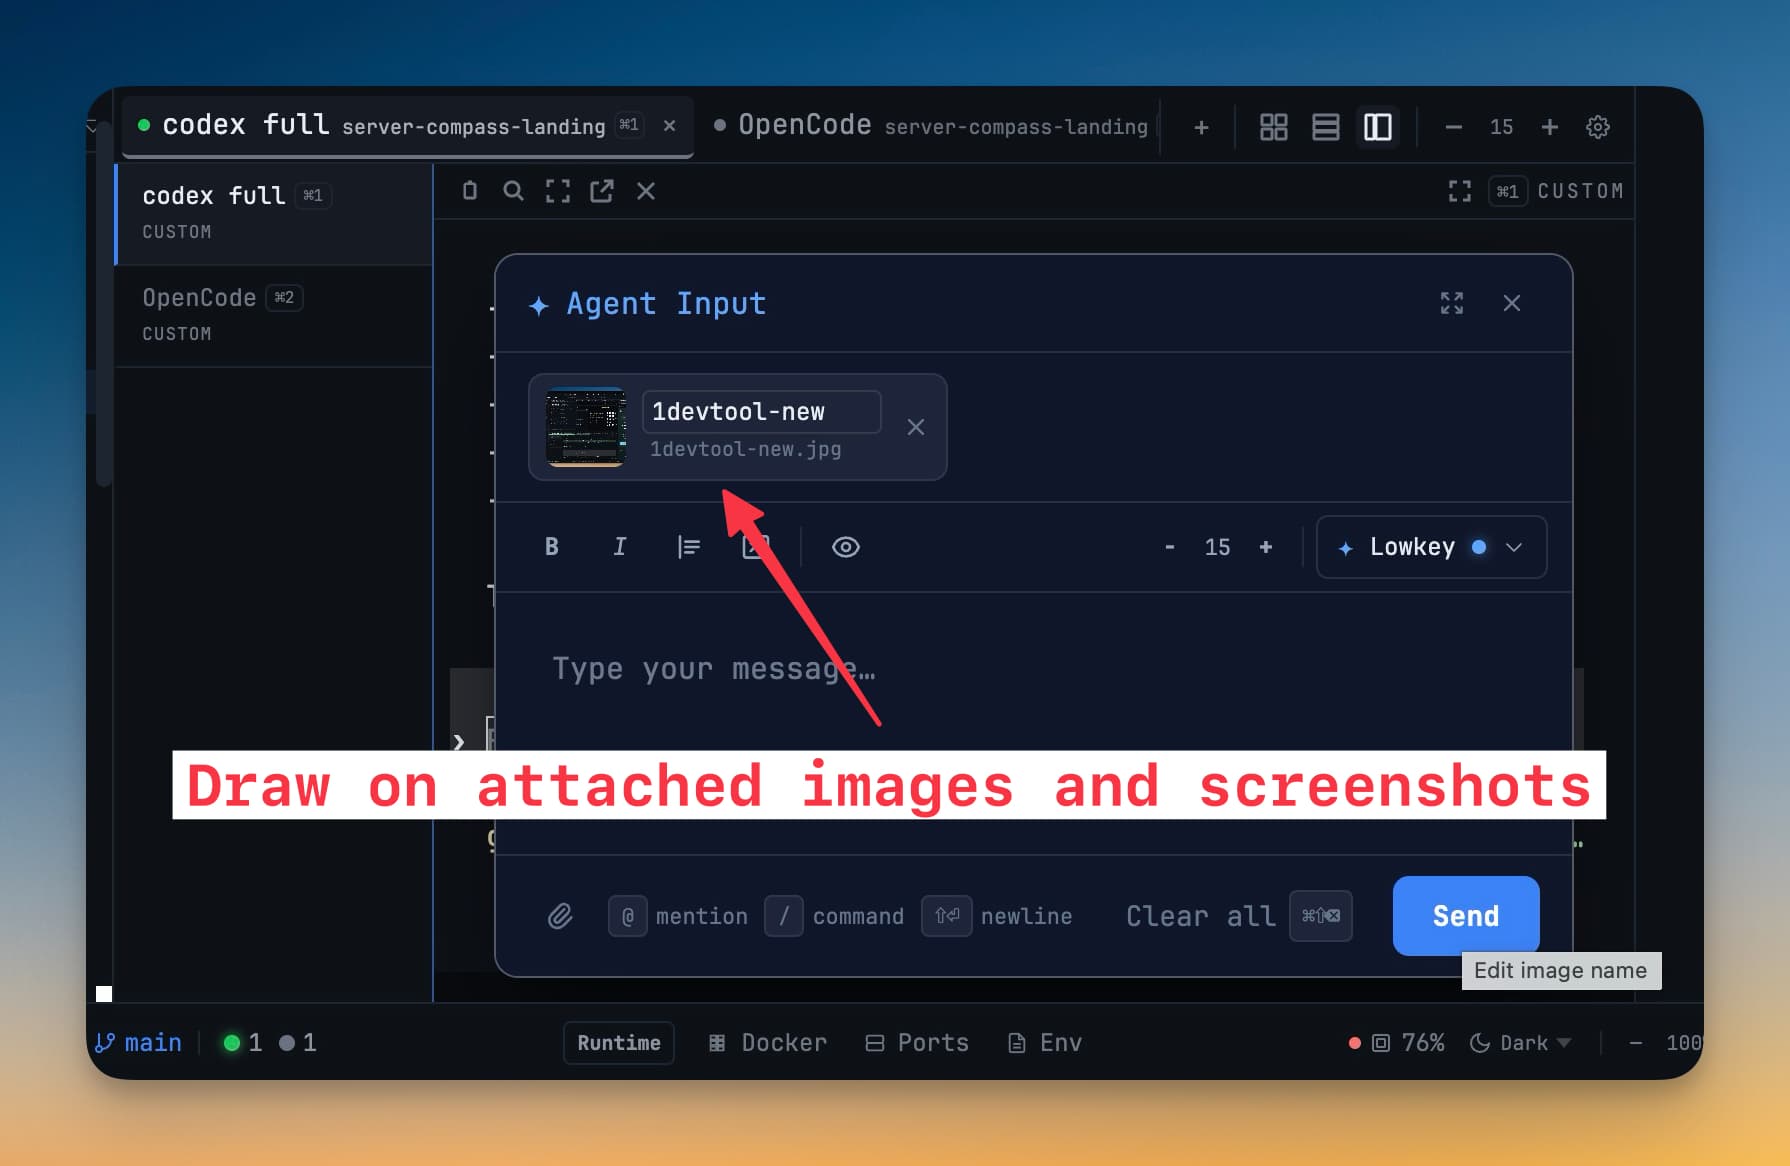Click Clear all
This screenshot has height=1166, width=1790.
tap(1201, 916)
